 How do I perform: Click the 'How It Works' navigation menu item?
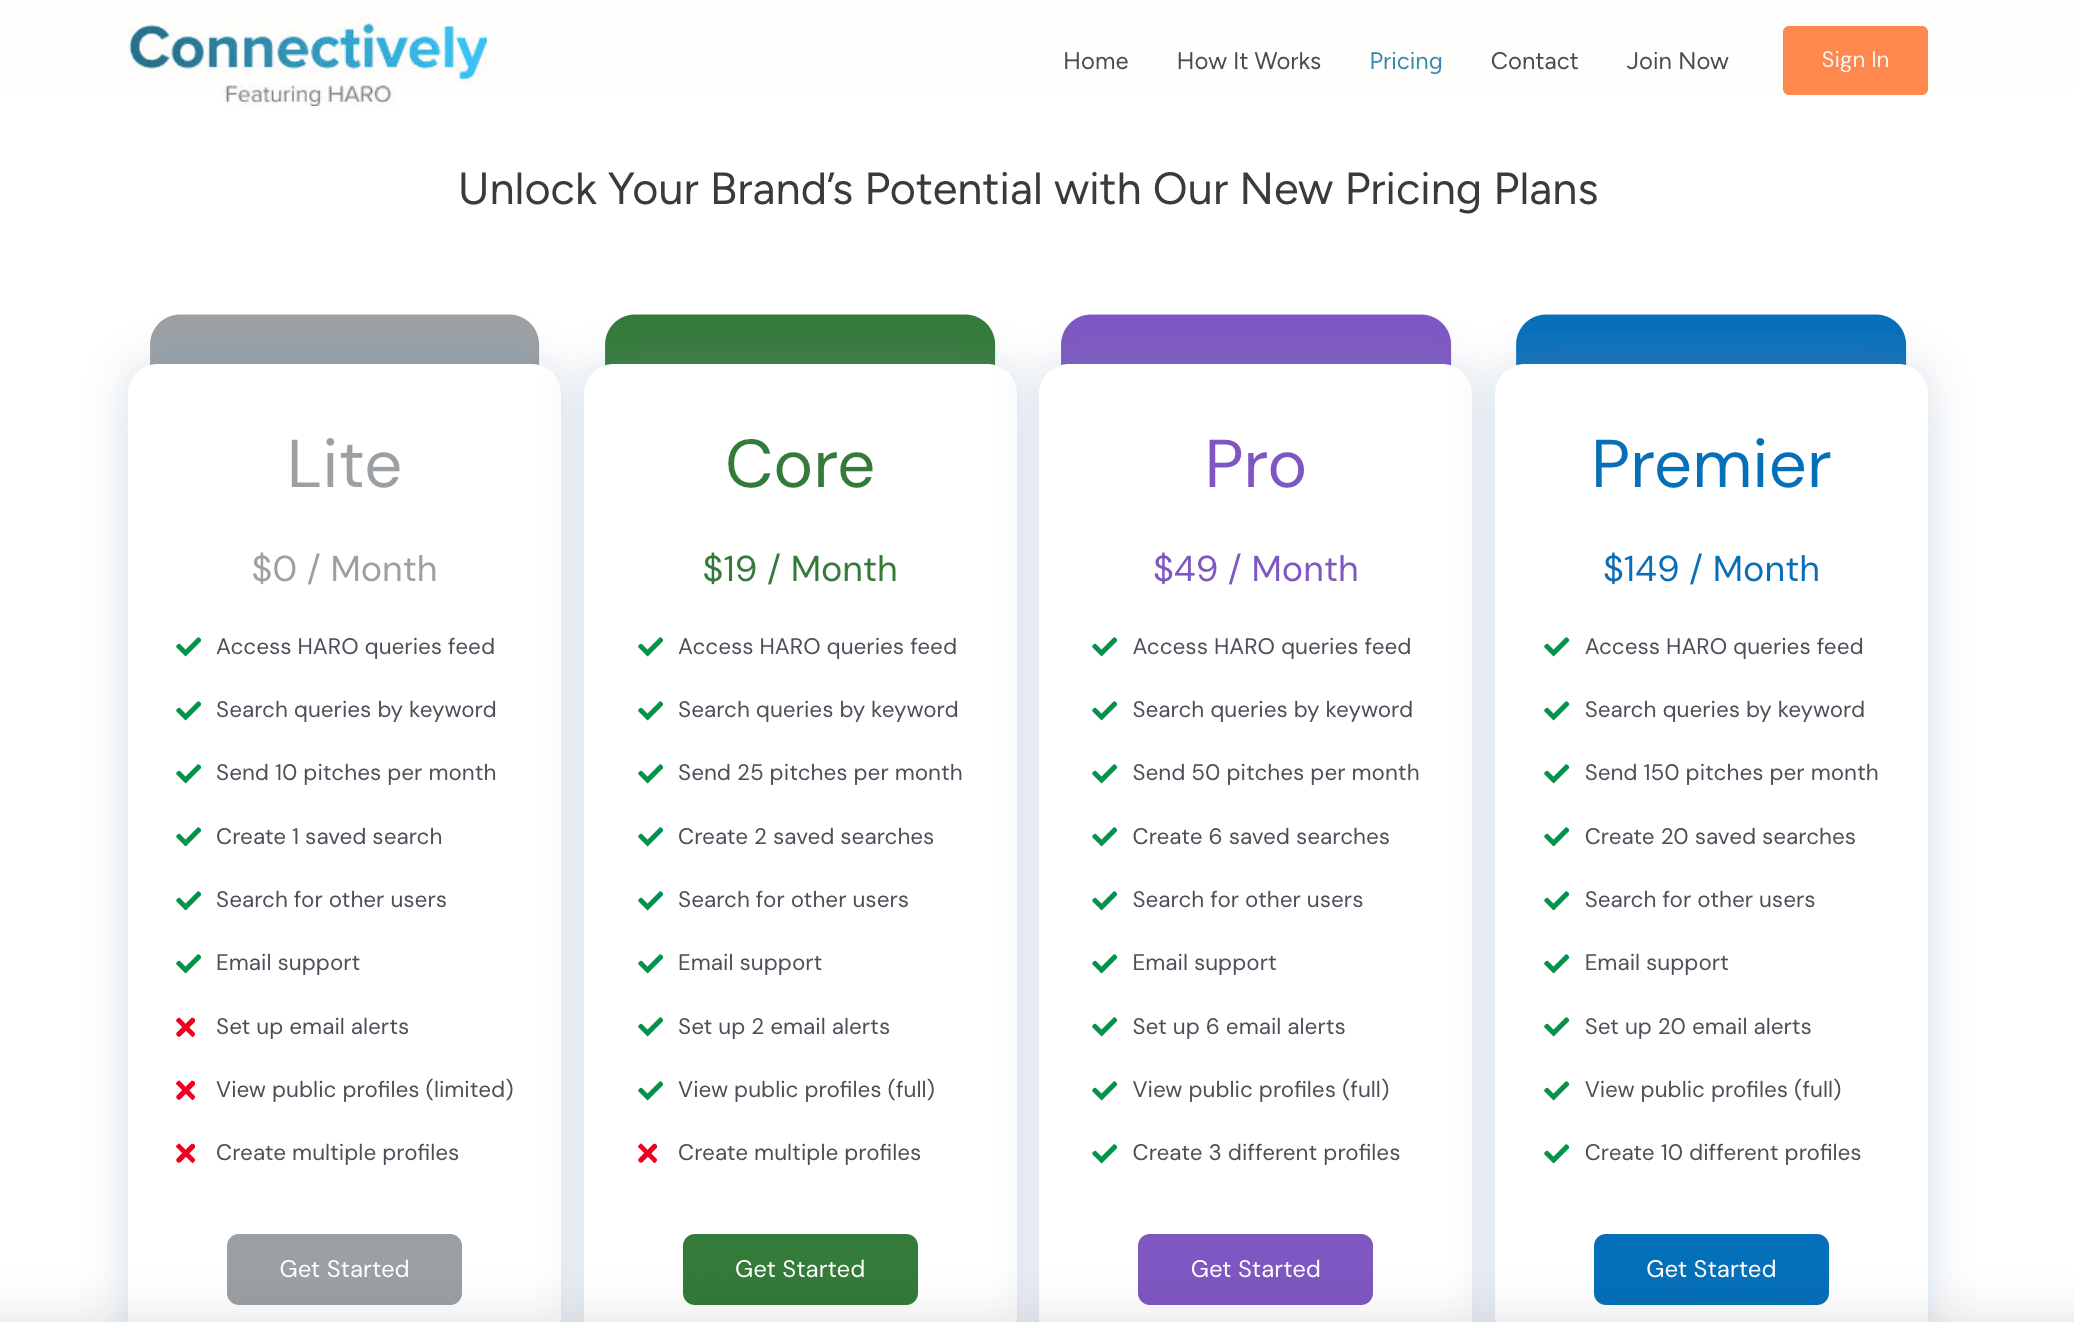pyautogui.click(x=1249, y=60)
